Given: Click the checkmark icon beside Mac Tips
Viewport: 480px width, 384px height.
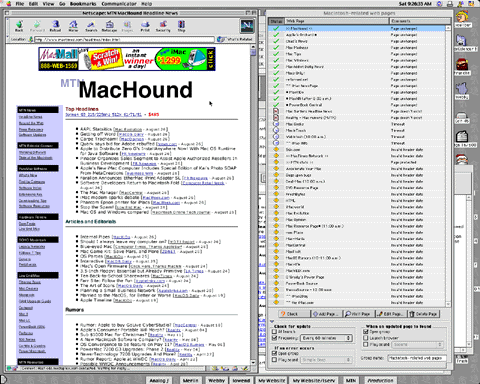Looking at the screenshot, I should tap(276, 54).
